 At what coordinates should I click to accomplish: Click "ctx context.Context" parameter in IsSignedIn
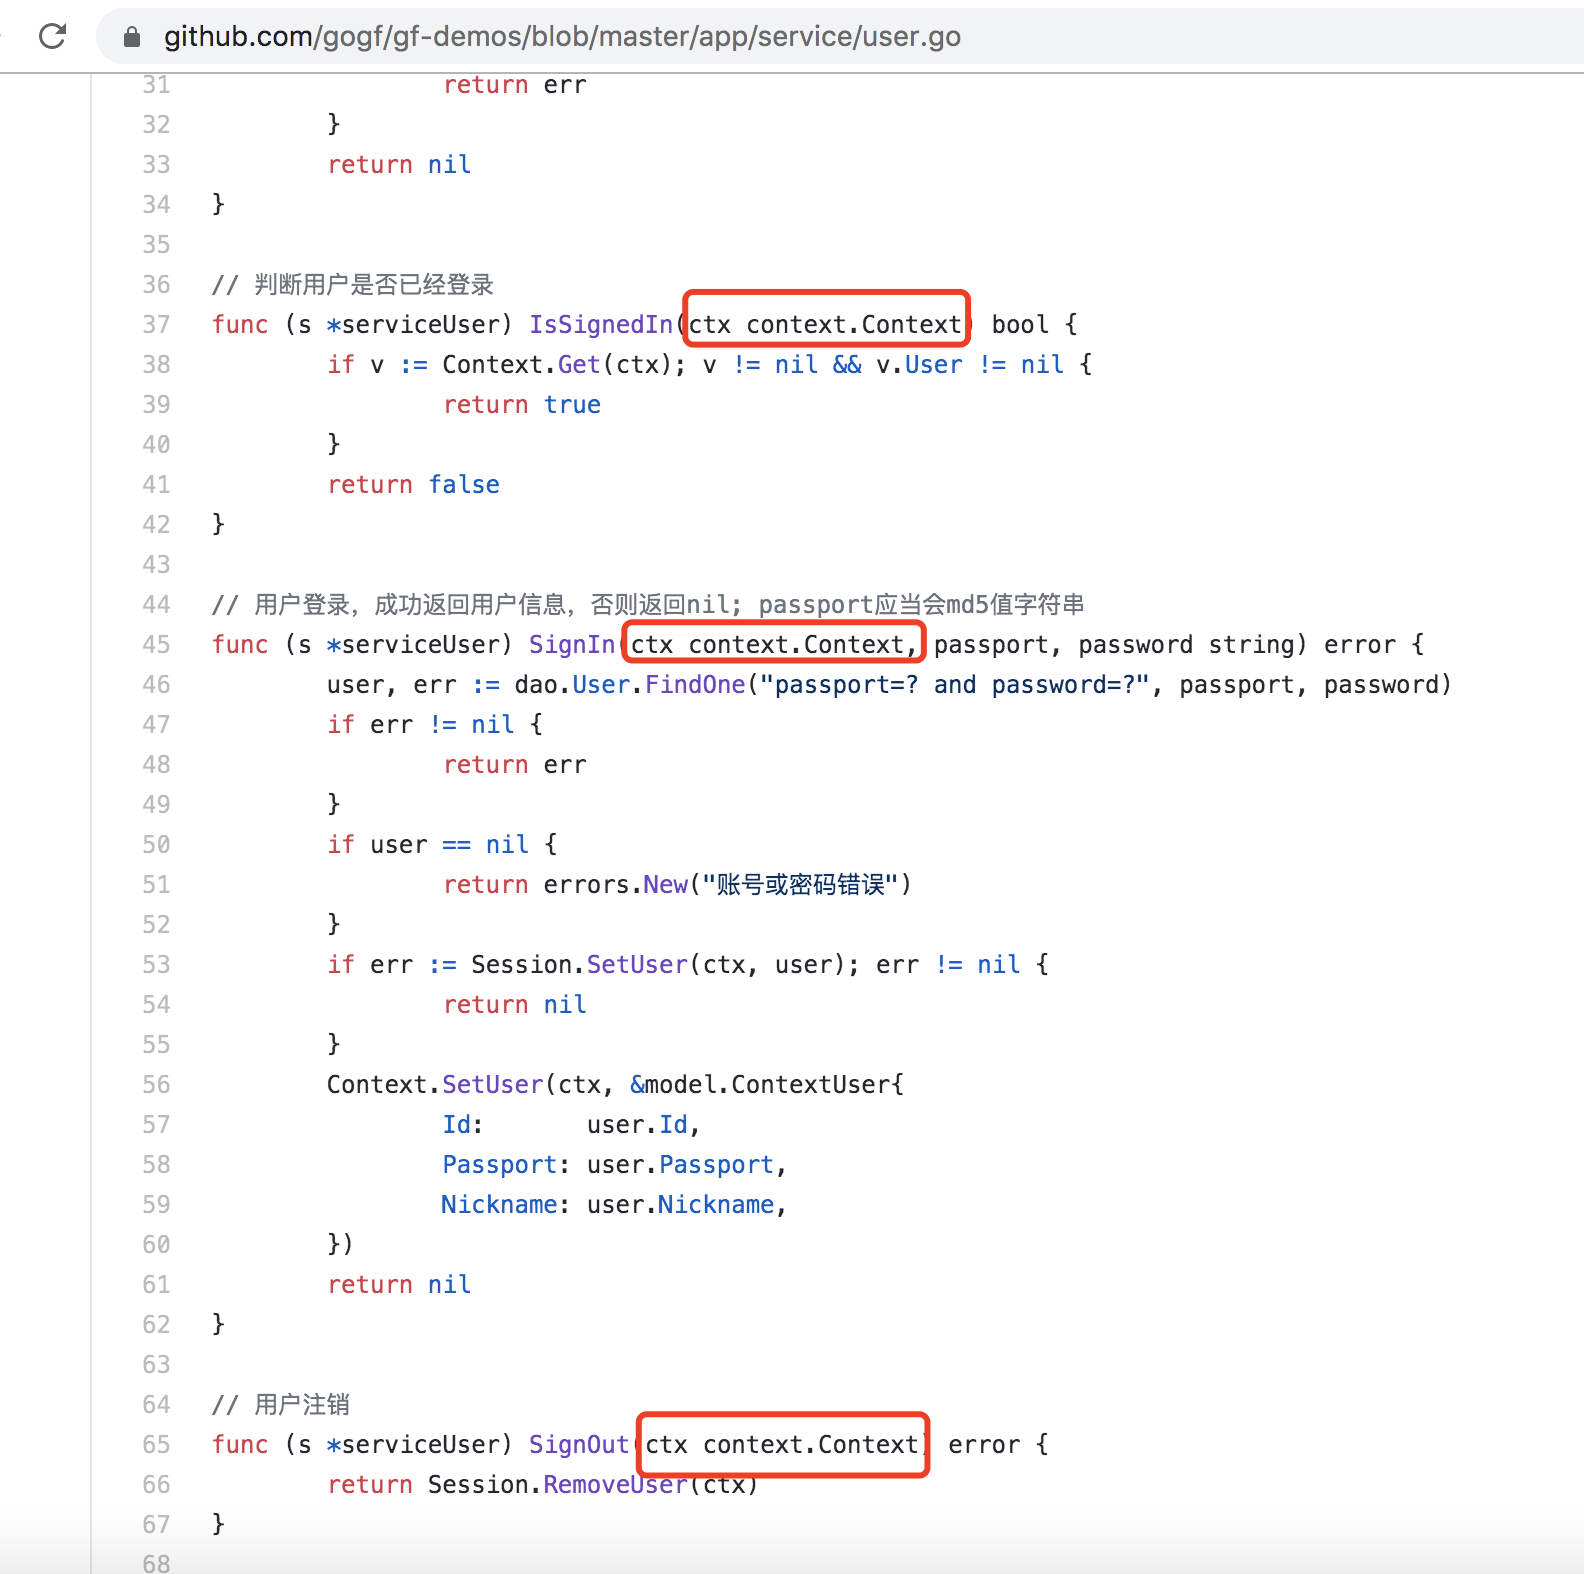point(825,325)
